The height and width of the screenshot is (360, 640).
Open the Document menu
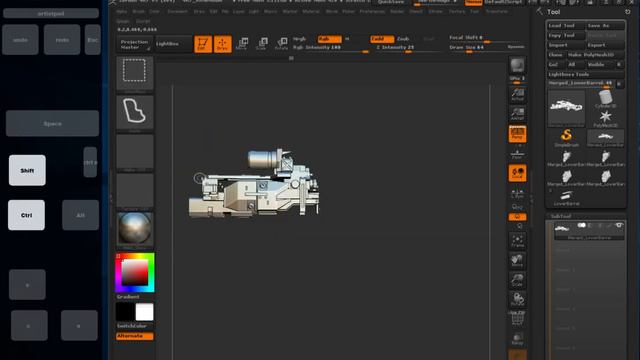[178, 12]
